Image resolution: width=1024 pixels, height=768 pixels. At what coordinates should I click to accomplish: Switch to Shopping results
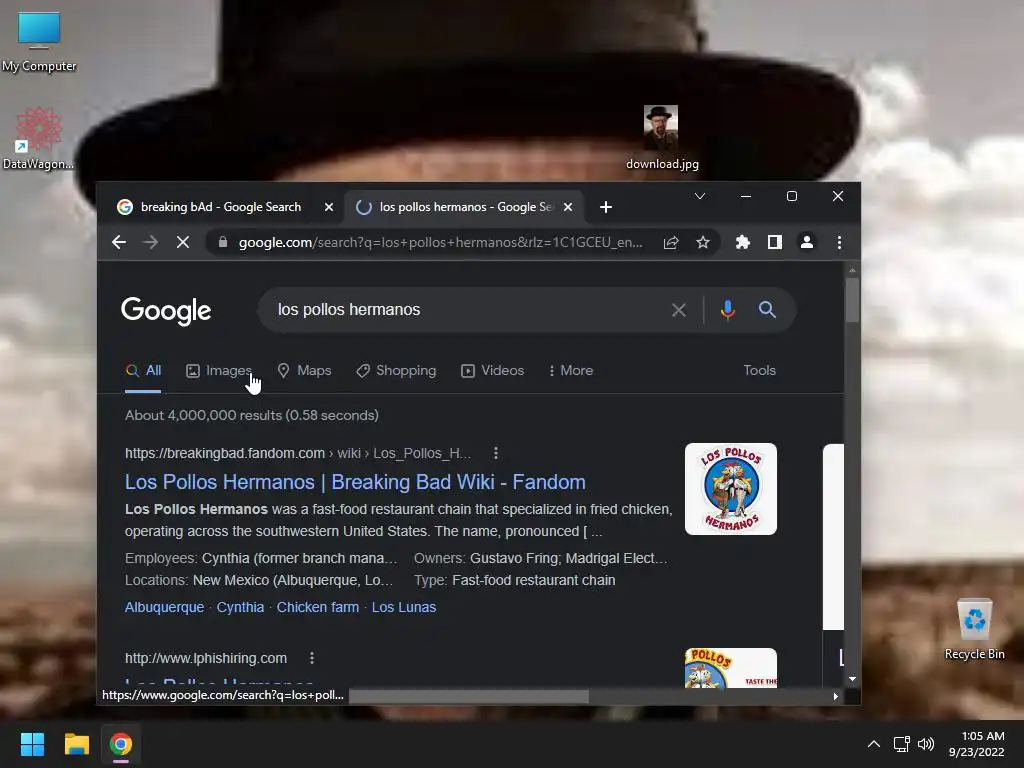(396, 370)
